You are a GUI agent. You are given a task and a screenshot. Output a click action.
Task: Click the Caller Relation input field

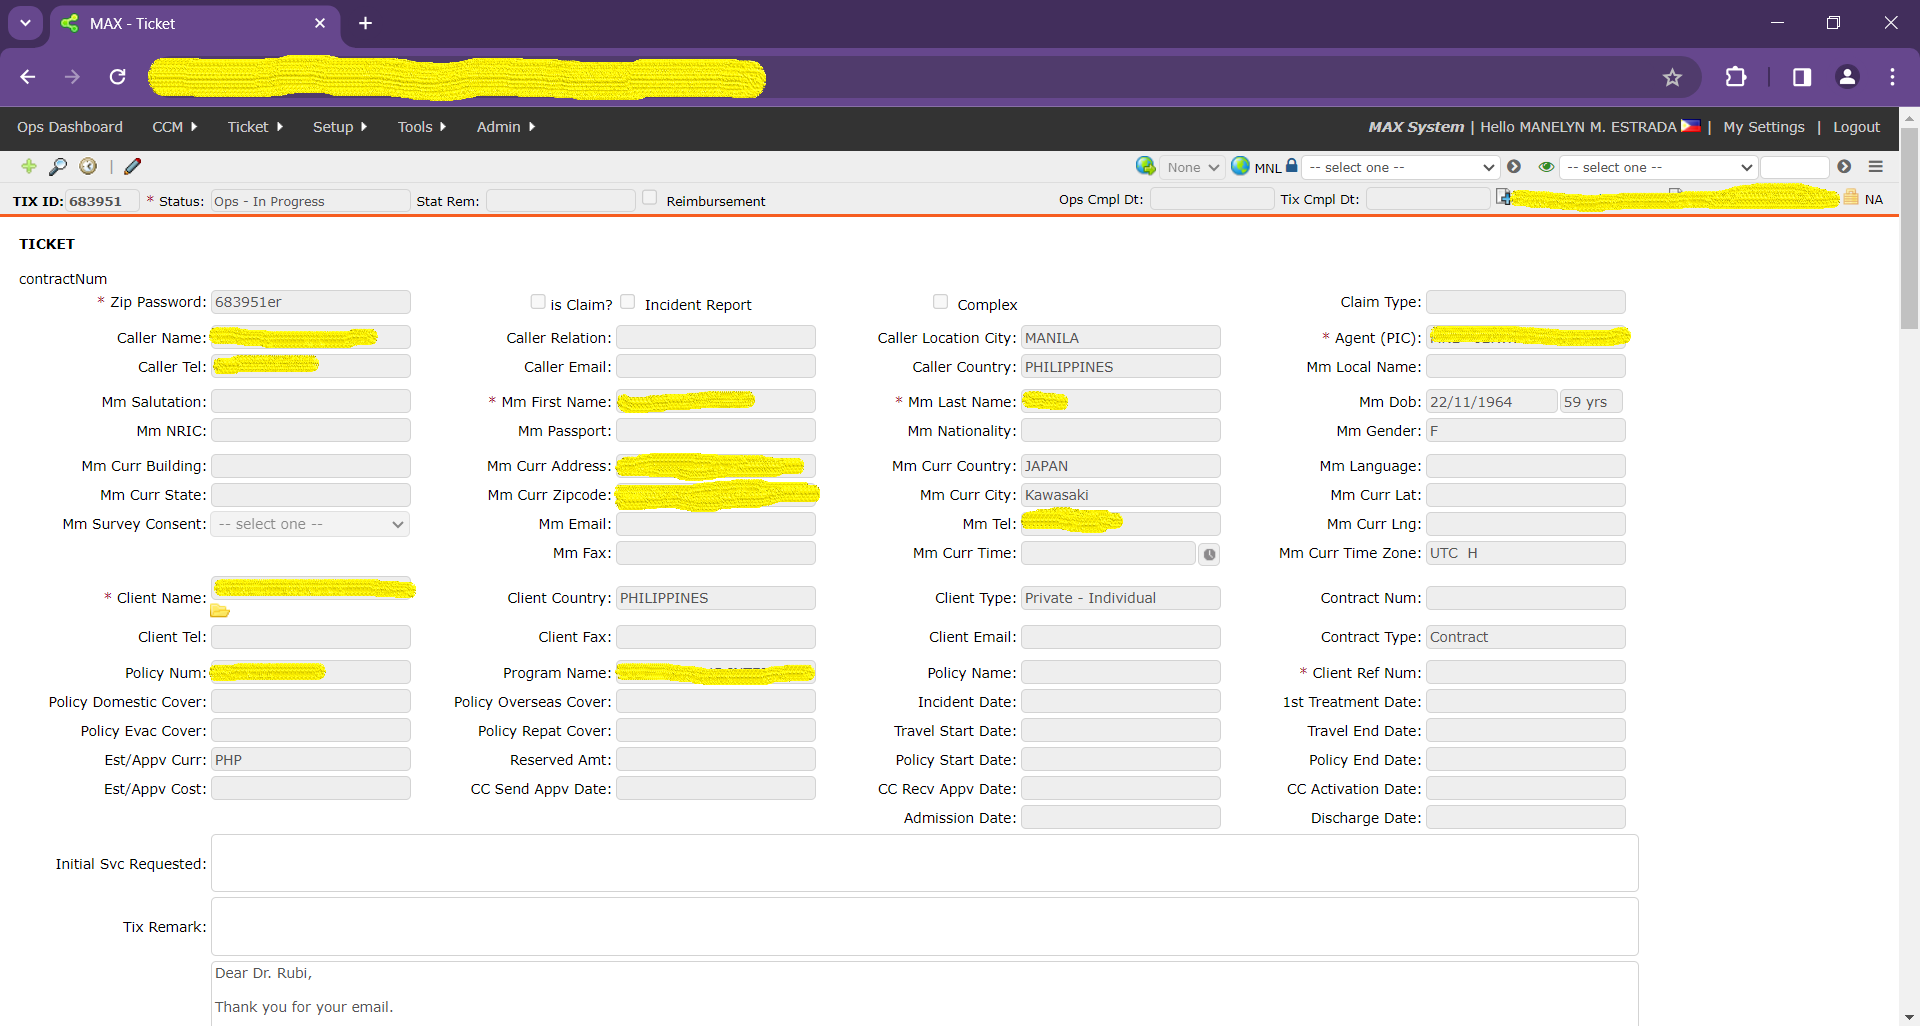(x=715, y=338)
